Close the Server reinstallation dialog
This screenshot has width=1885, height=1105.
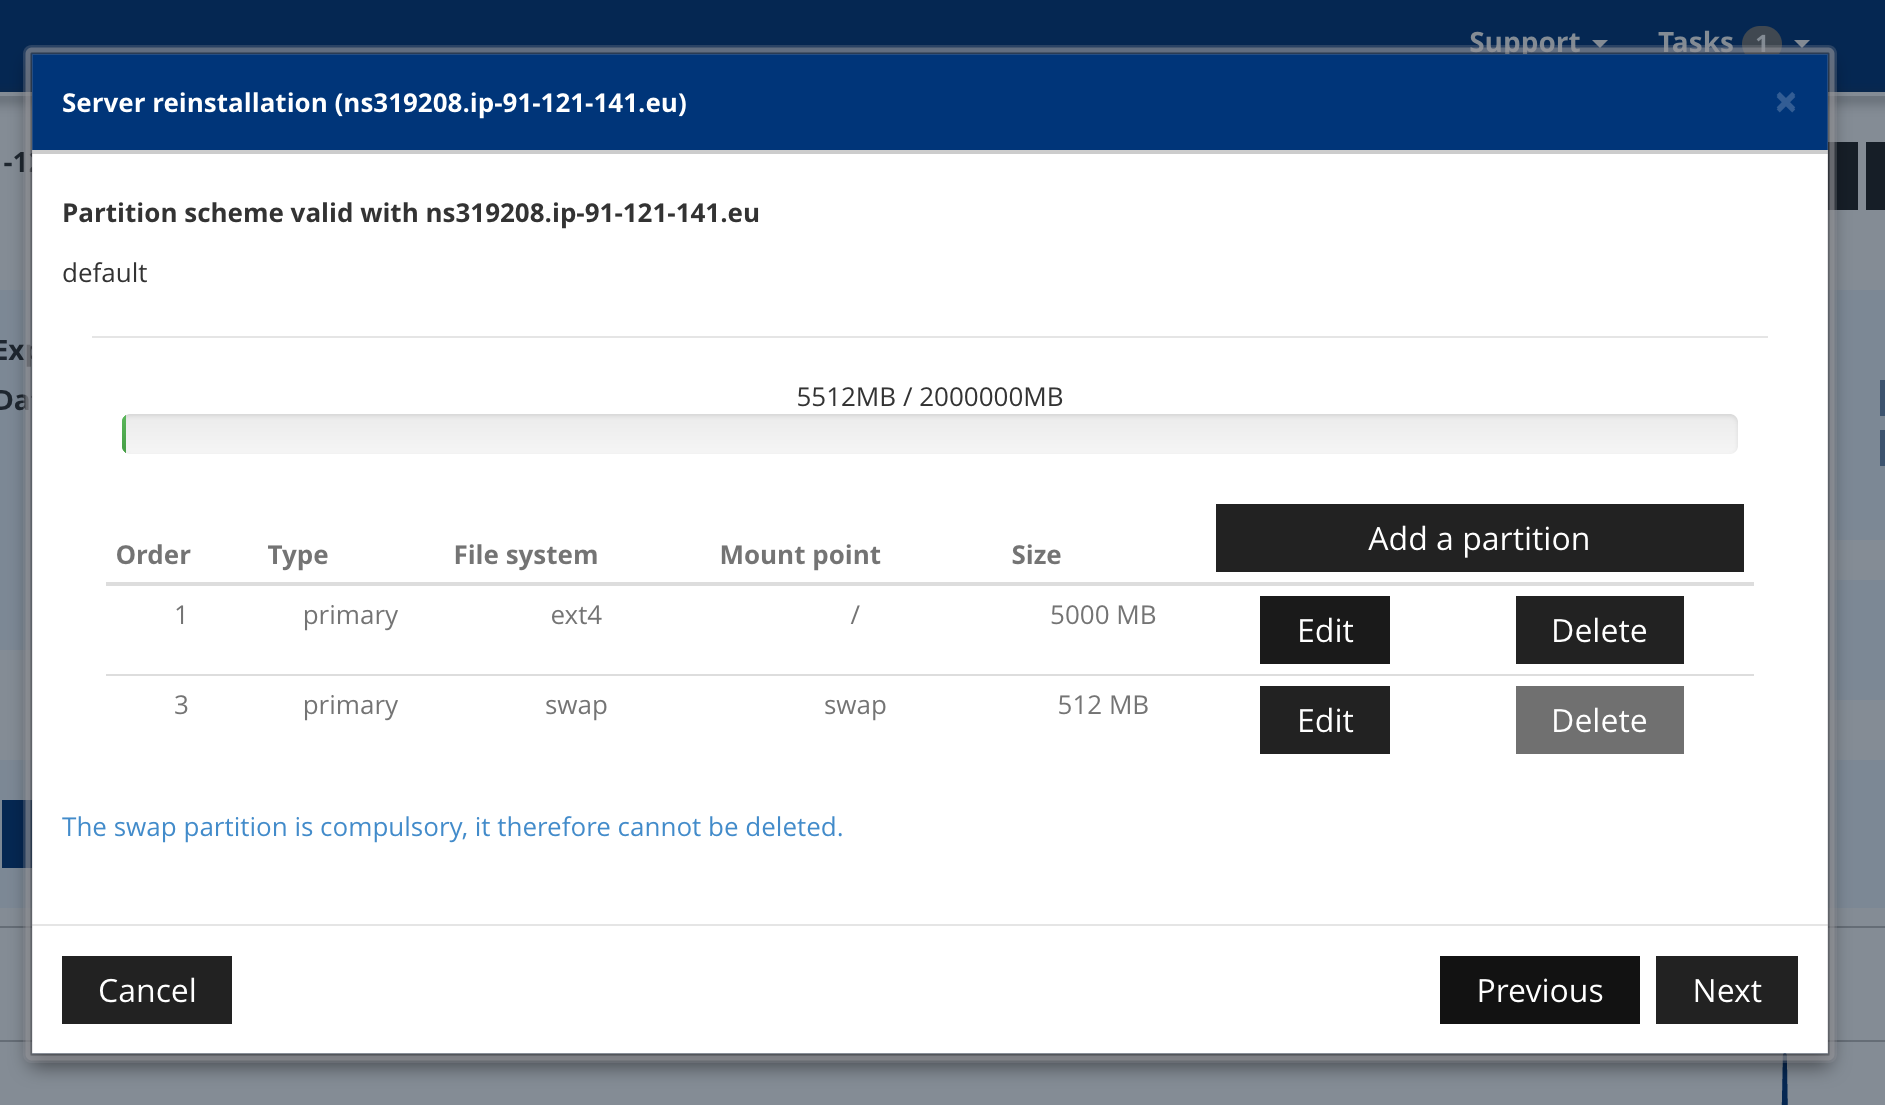pos(1785,102)
